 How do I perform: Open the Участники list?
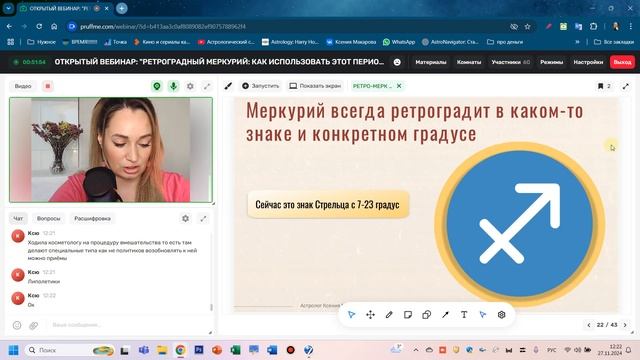510,62
